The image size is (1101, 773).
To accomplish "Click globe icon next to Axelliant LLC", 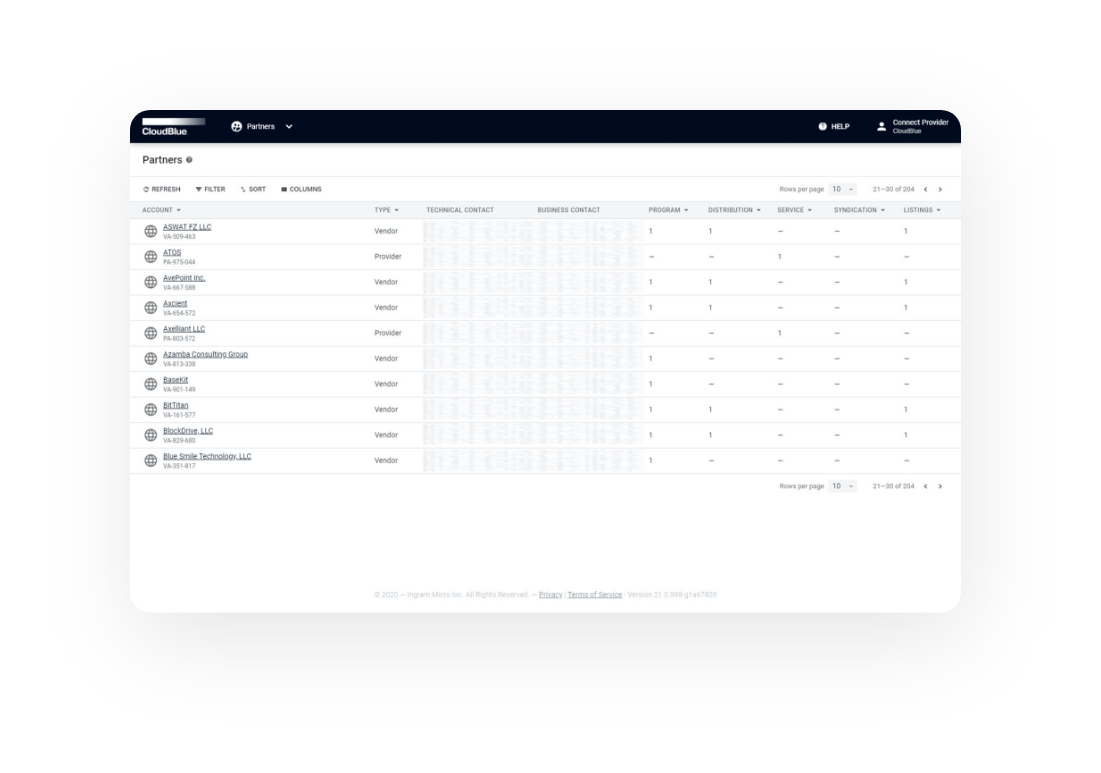I will pyautogui.click(x=150, y=333).
